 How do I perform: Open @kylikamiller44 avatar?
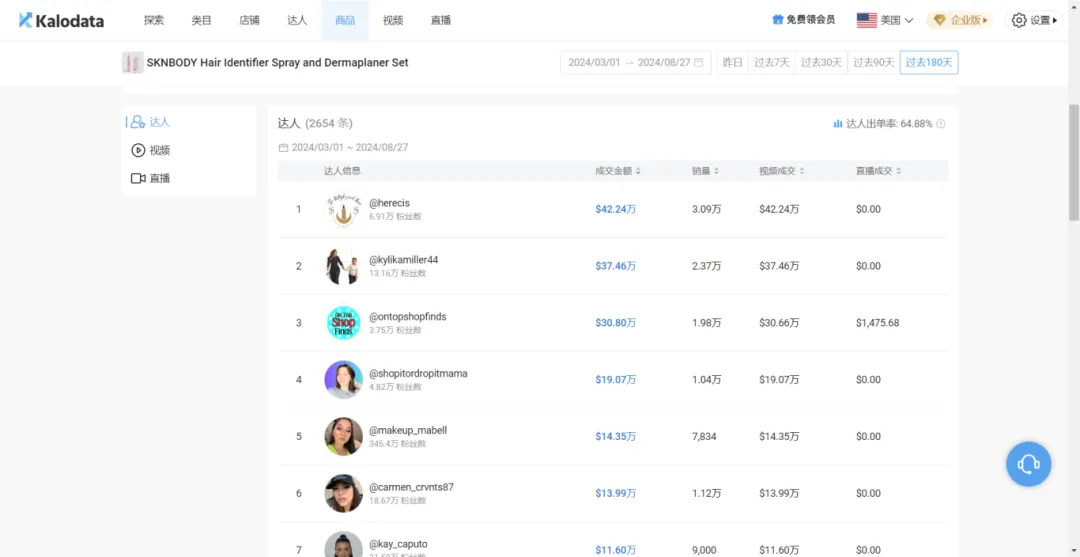(x=343, y=266)
